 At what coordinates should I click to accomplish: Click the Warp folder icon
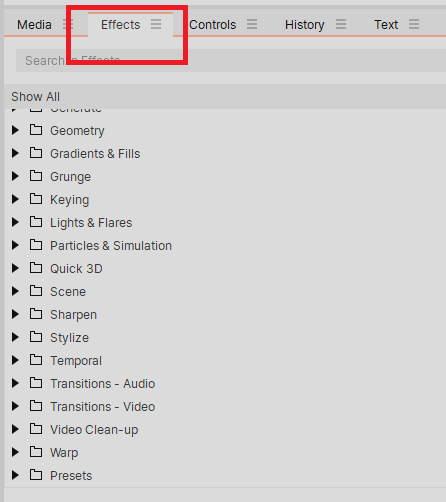point(36,452)
